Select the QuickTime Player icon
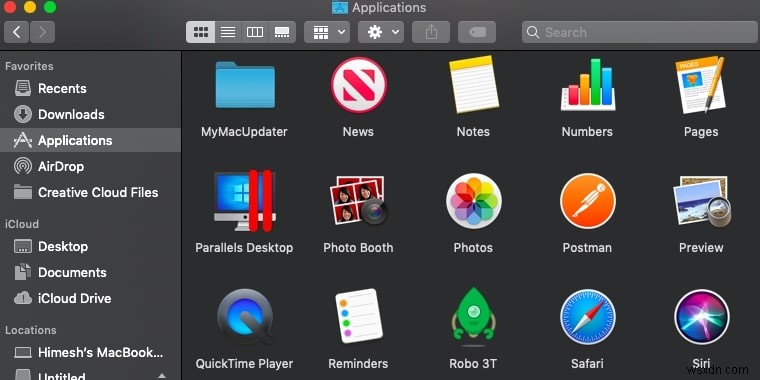This screenshot has height=380, width=760. 245,317
